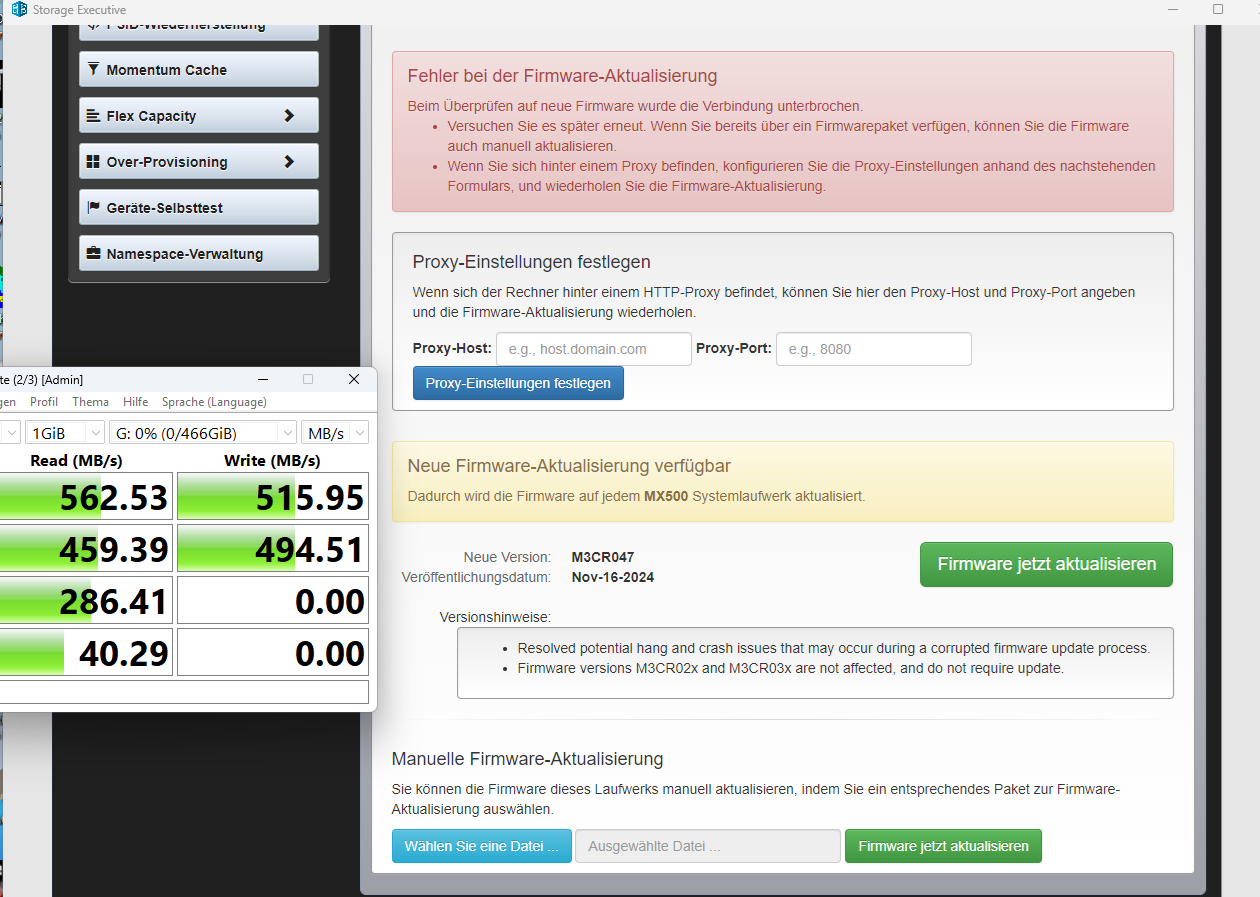Click the read result 459.39

click(84, 549)
